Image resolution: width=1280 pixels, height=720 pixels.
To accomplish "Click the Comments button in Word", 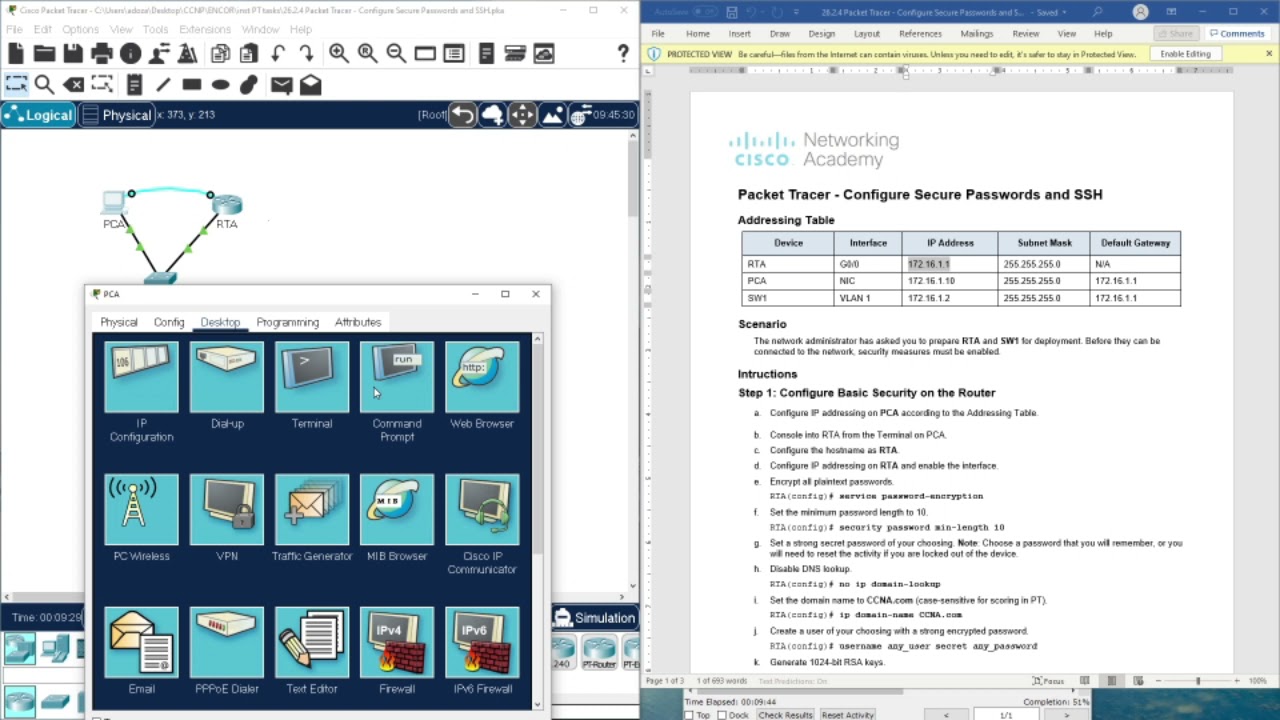I will pyautogui.click(x=1236, y=33).
